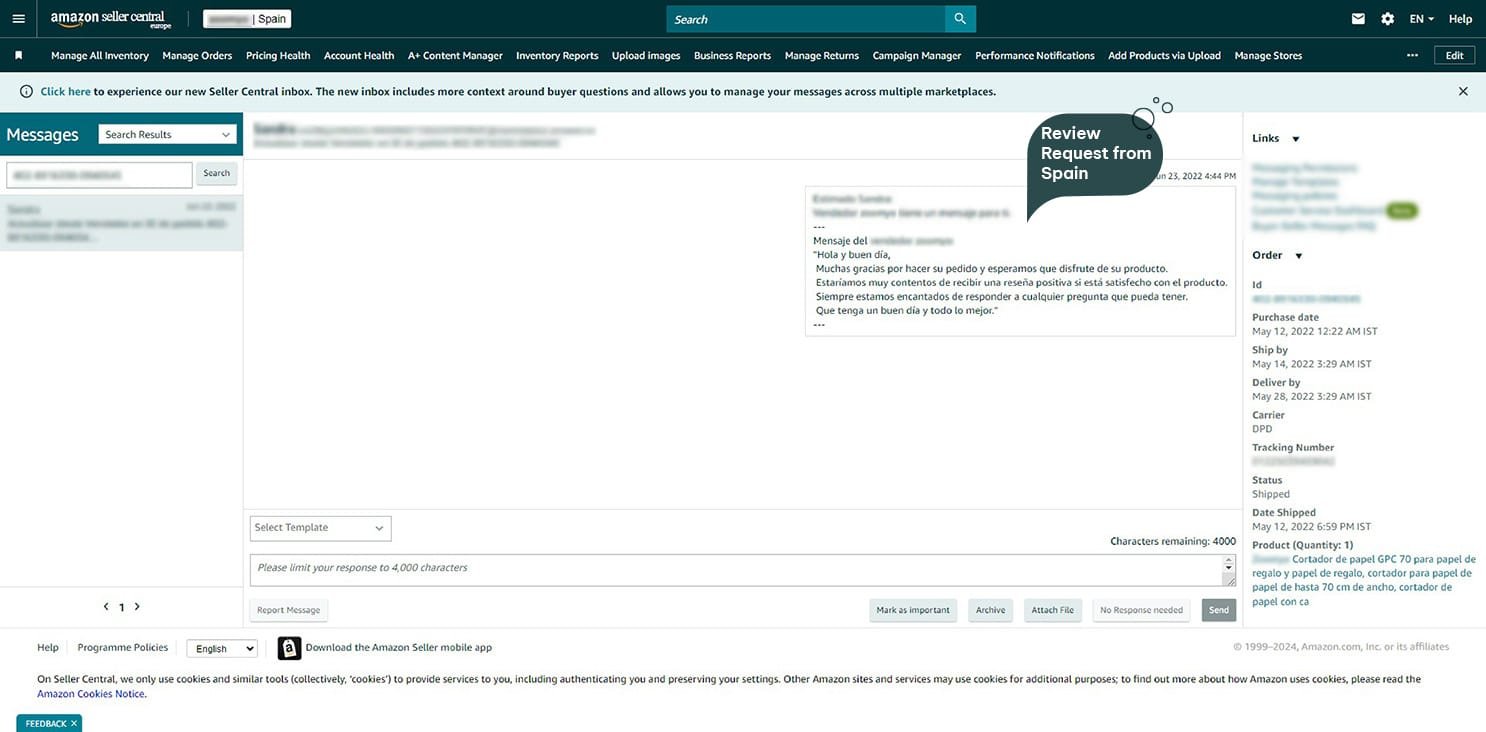
Task: Open the mail messages icon
Action: (1358, 19)
